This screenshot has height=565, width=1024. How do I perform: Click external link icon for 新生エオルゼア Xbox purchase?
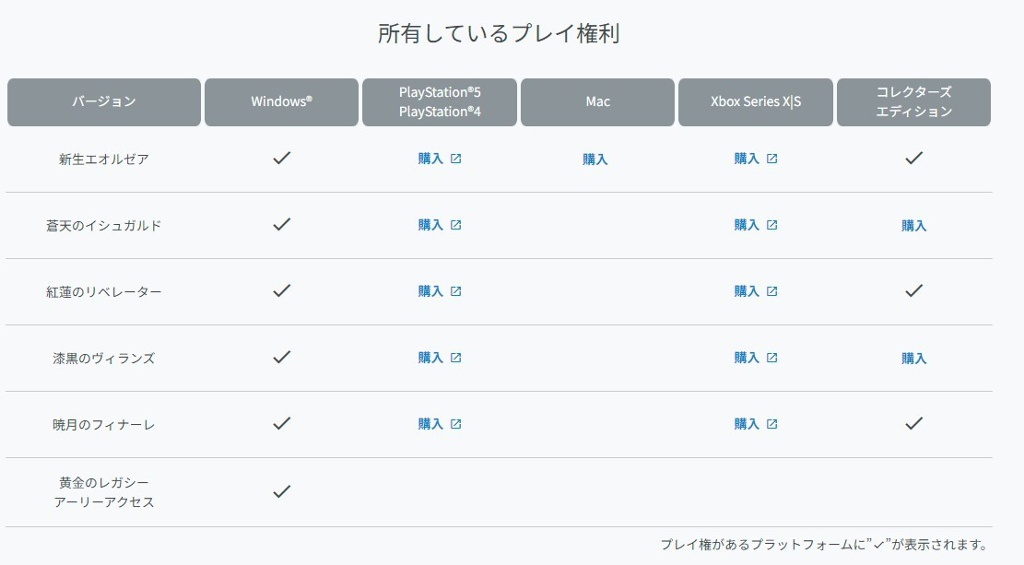[x=772, y=159]
